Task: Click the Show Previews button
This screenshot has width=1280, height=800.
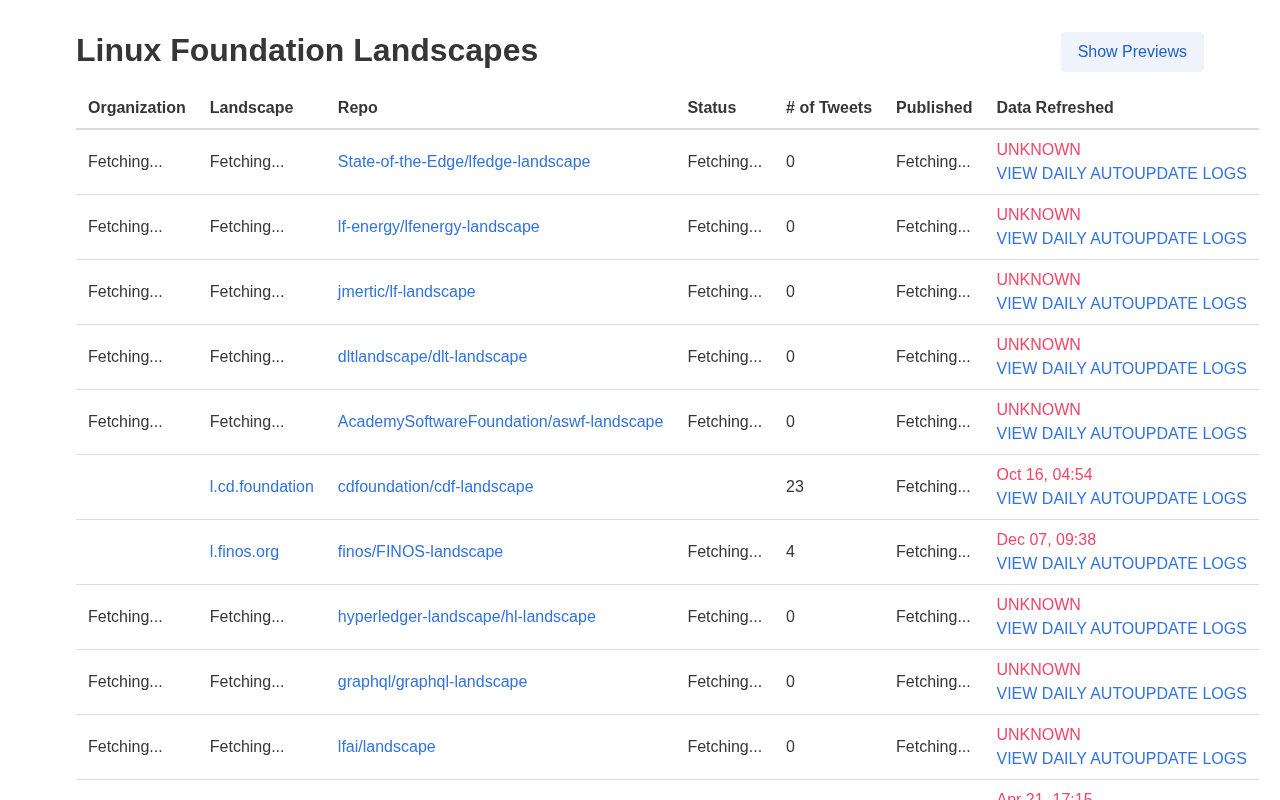Action: [x=1132, y=52]
